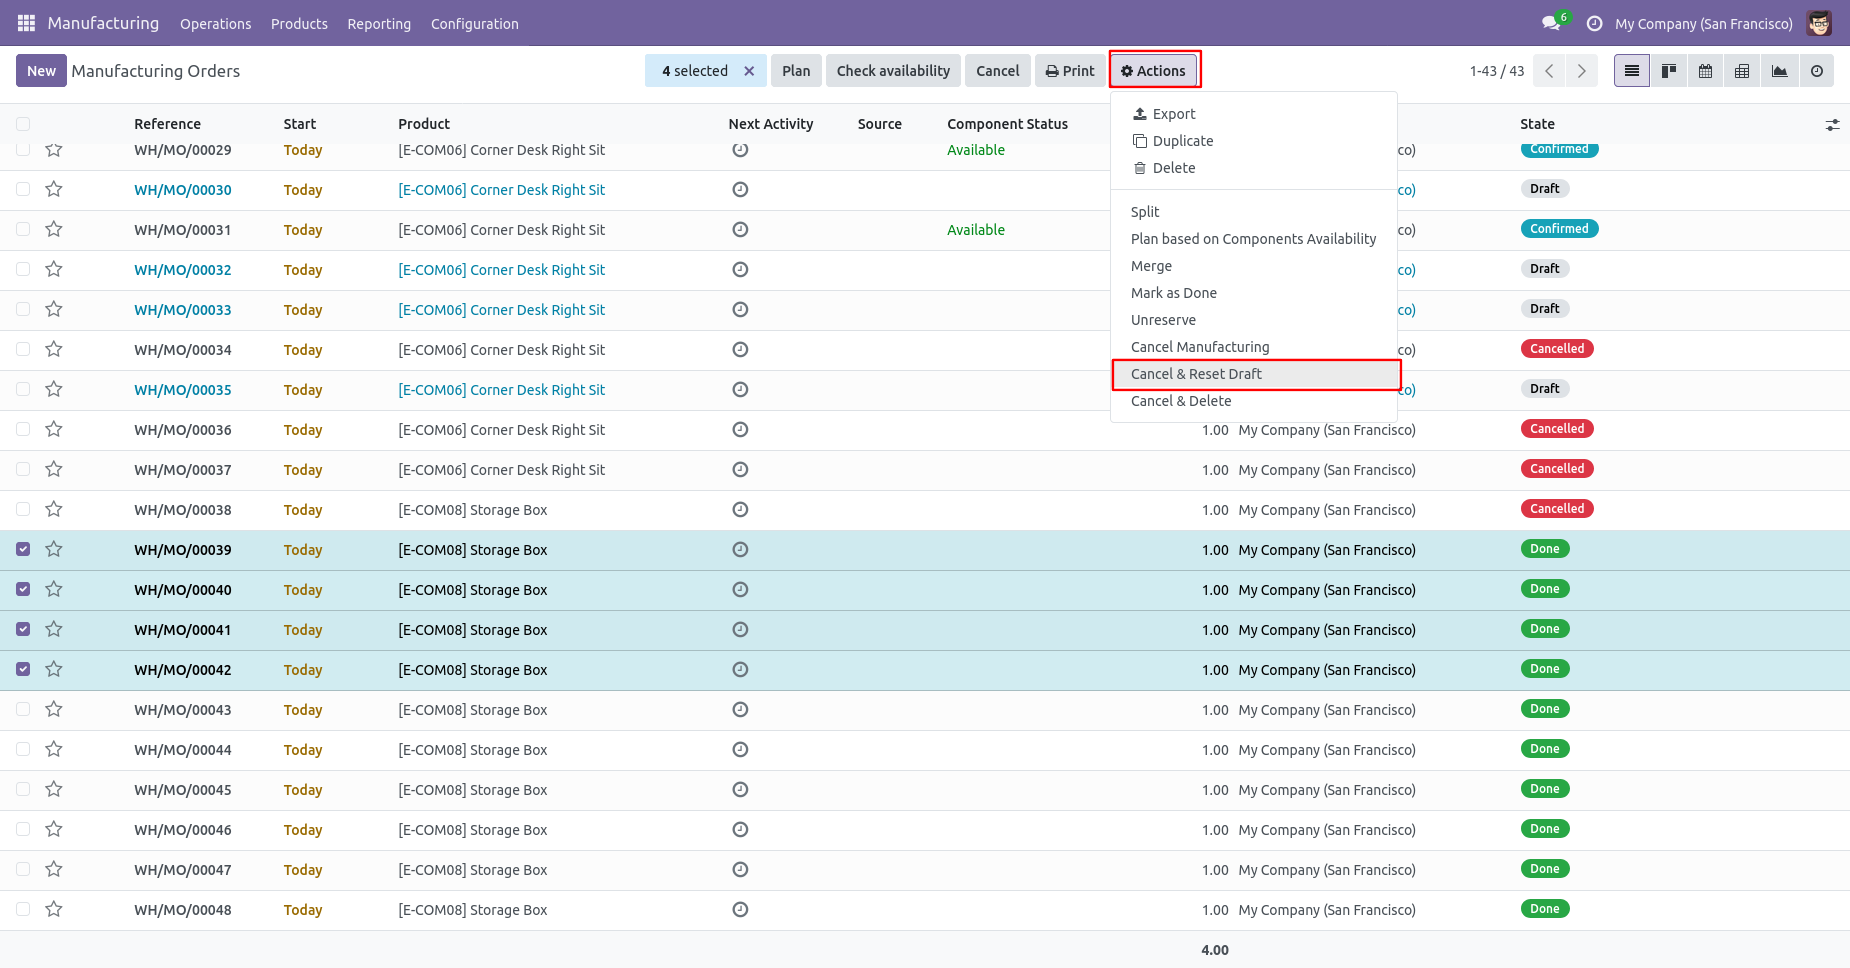The width and height of the screenshot is (1850, 968).
Task: Open the activities clock icon in navbar
Action: (x=1594, y=23)
